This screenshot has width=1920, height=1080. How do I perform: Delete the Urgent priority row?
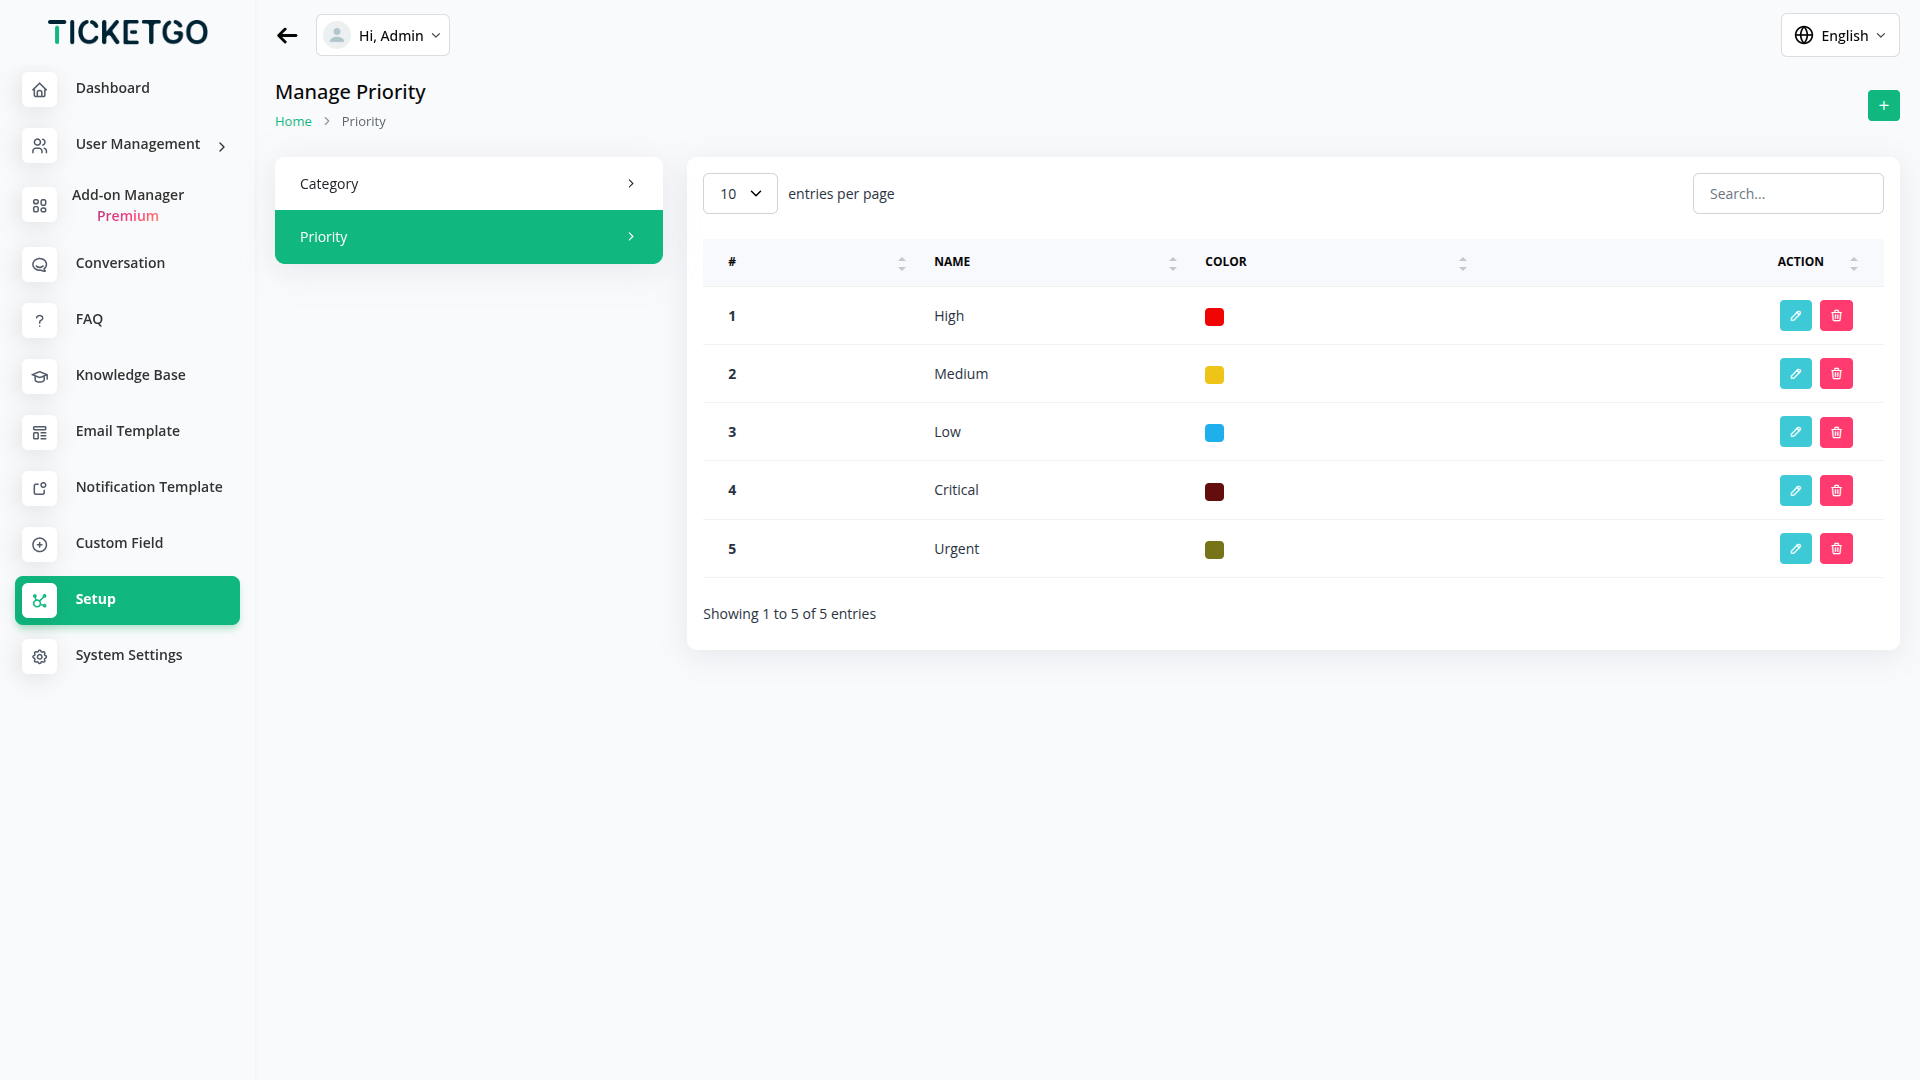(x=1836, y=549)
